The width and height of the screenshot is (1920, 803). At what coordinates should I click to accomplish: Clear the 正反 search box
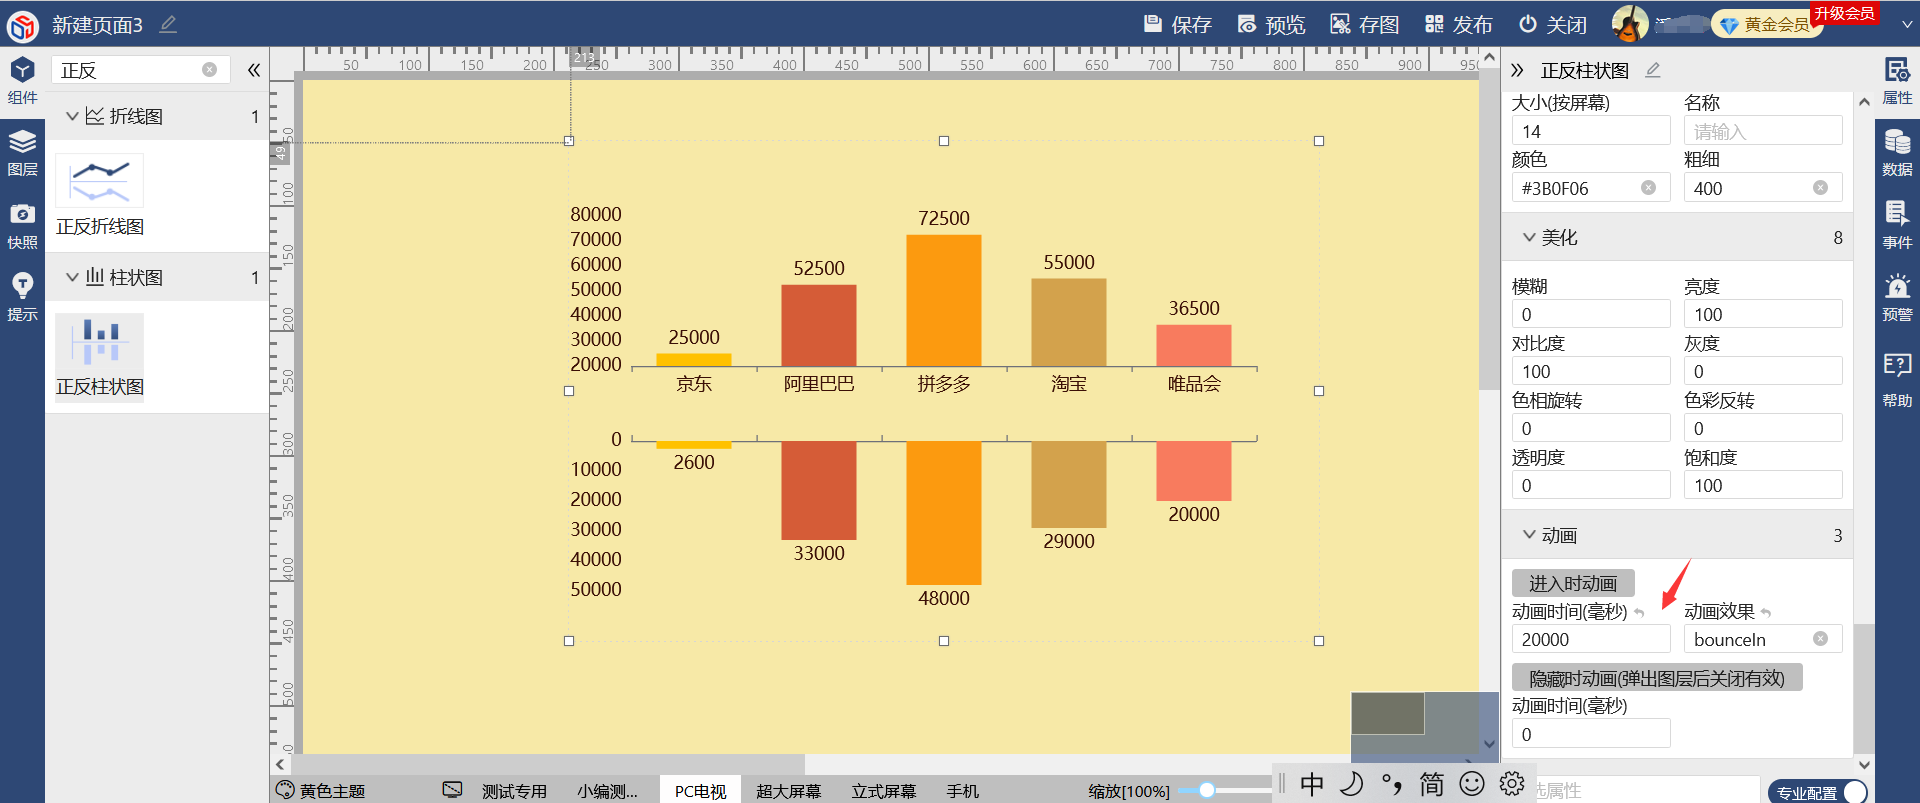pos(209,70)
